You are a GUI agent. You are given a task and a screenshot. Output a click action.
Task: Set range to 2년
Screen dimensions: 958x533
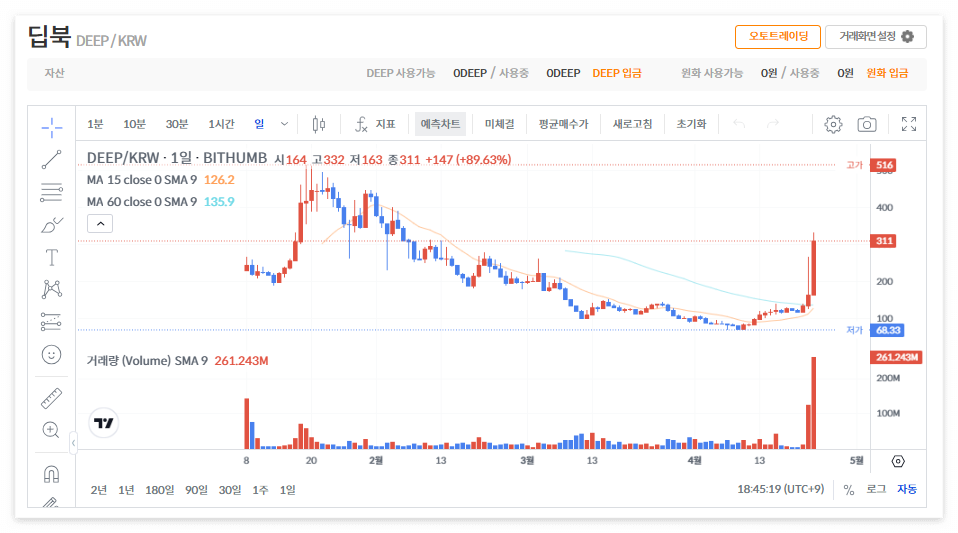98,490
